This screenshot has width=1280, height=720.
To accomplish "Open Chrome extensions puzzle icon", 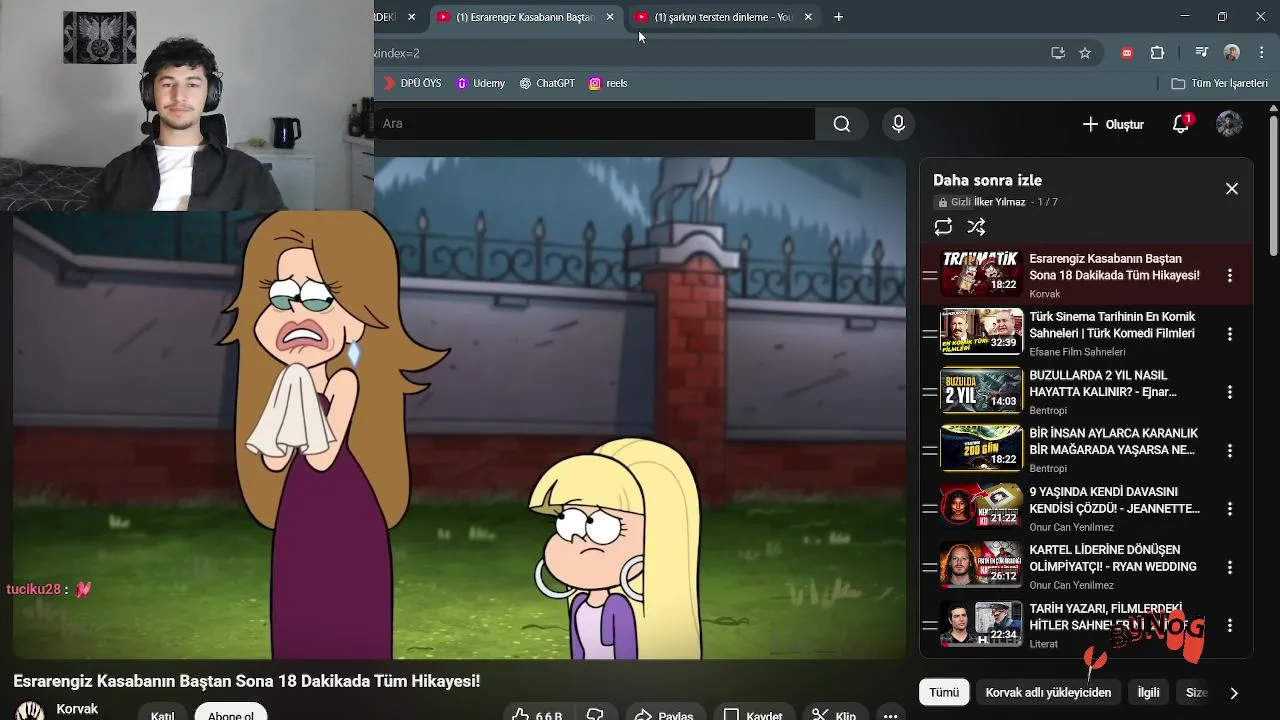I will coord(1158,53).
